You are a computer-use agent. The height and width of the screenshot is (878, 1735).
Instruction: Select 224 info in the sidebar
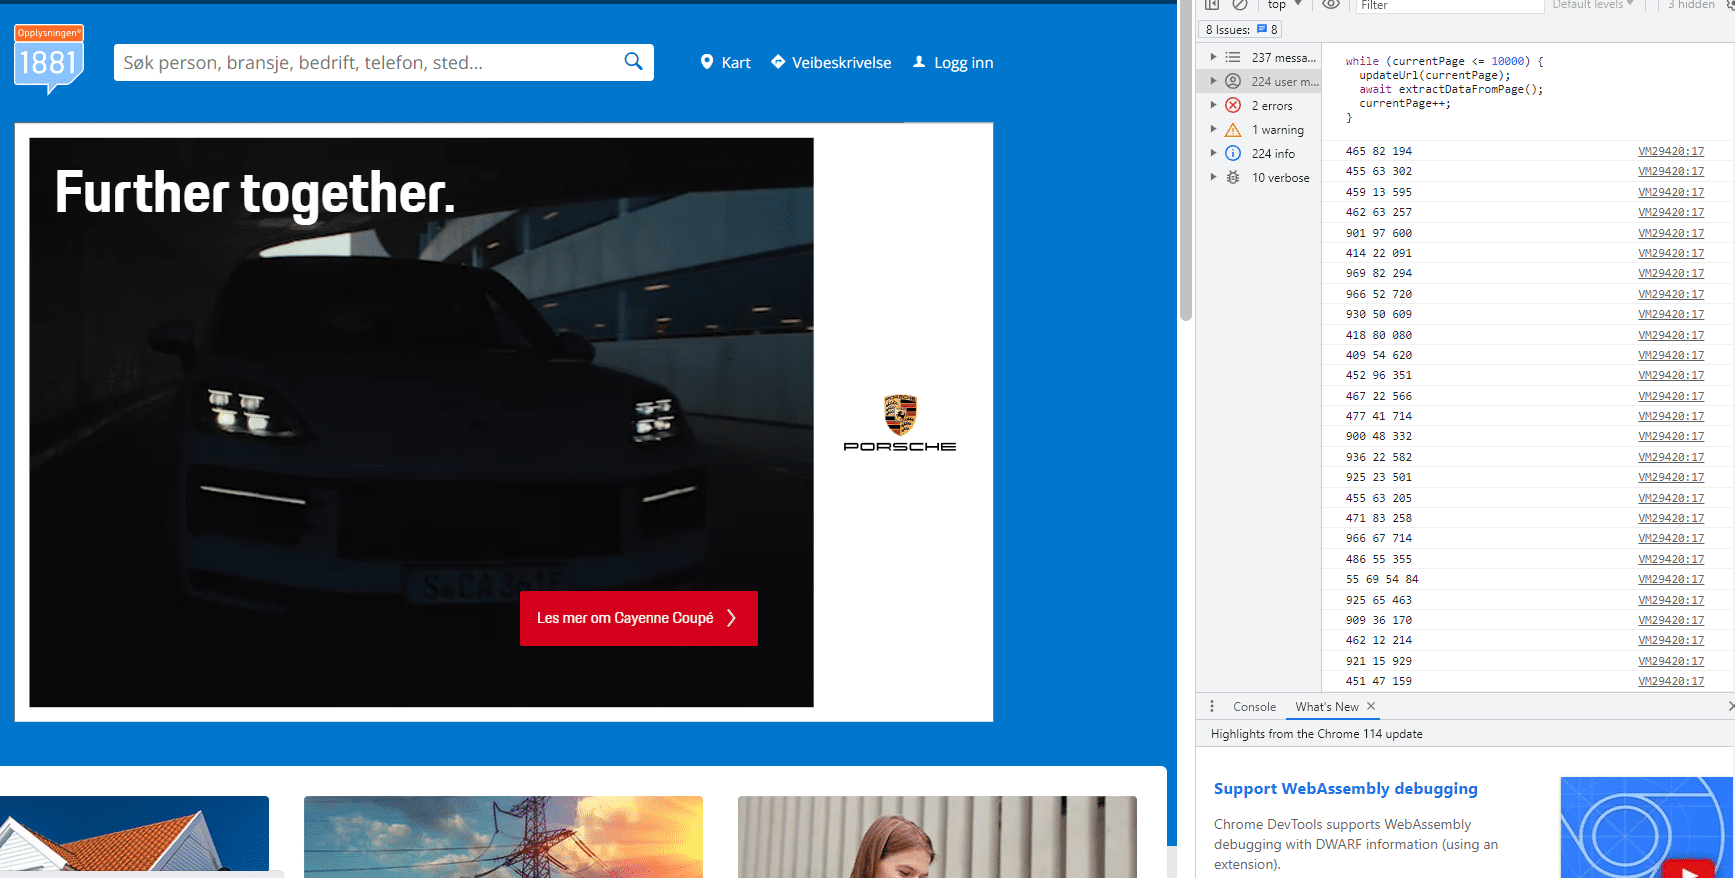(1273, 153)
